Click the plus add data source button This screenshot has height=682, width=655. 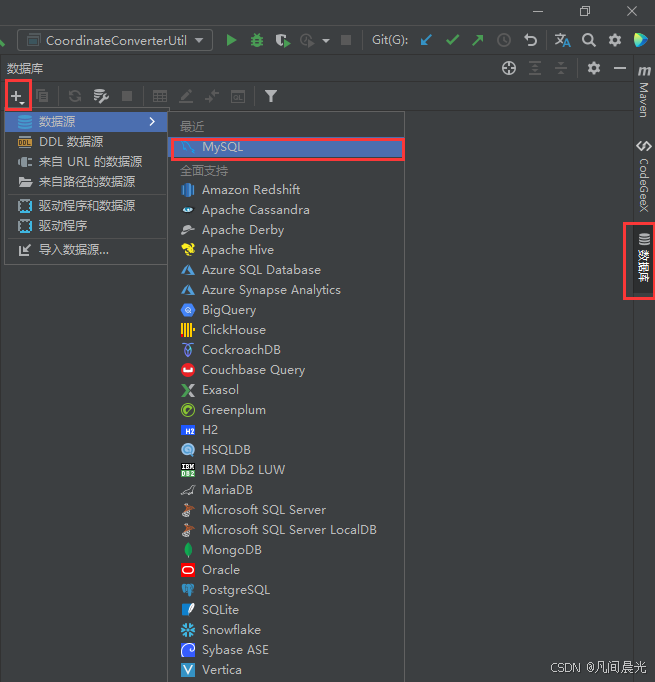pyautogui.click(x=17, y=96)
